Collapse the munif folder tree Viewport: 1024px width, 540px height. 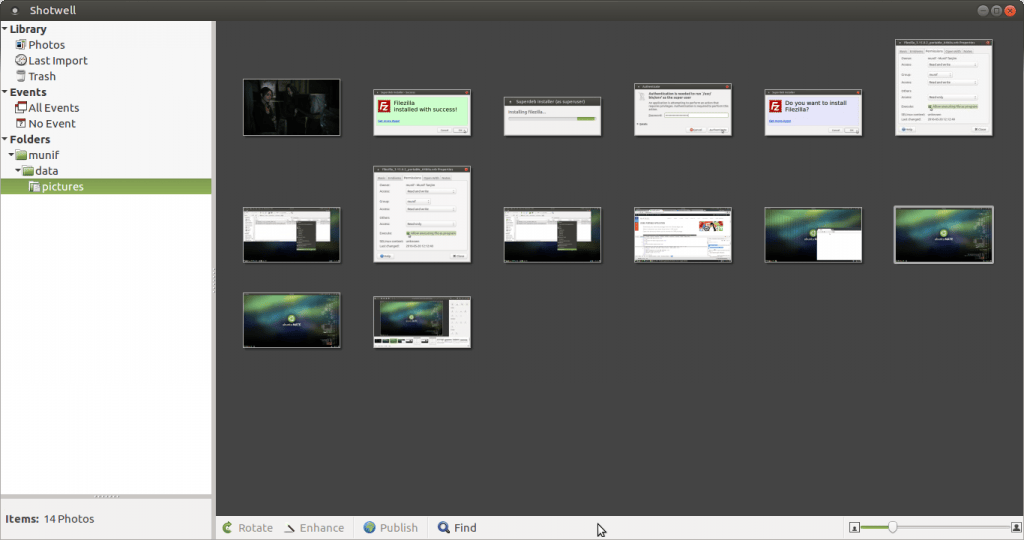tap(12, 156)
